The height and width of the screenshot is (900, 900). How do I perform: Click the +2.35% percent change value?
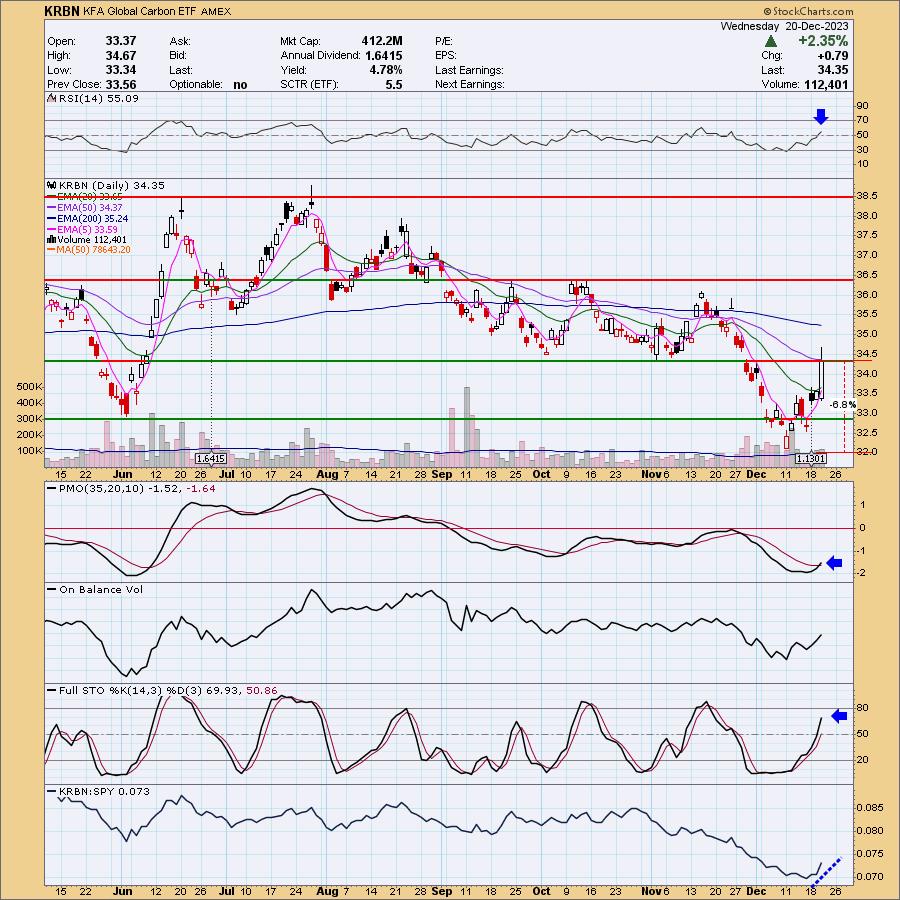[x=823, y=41]
